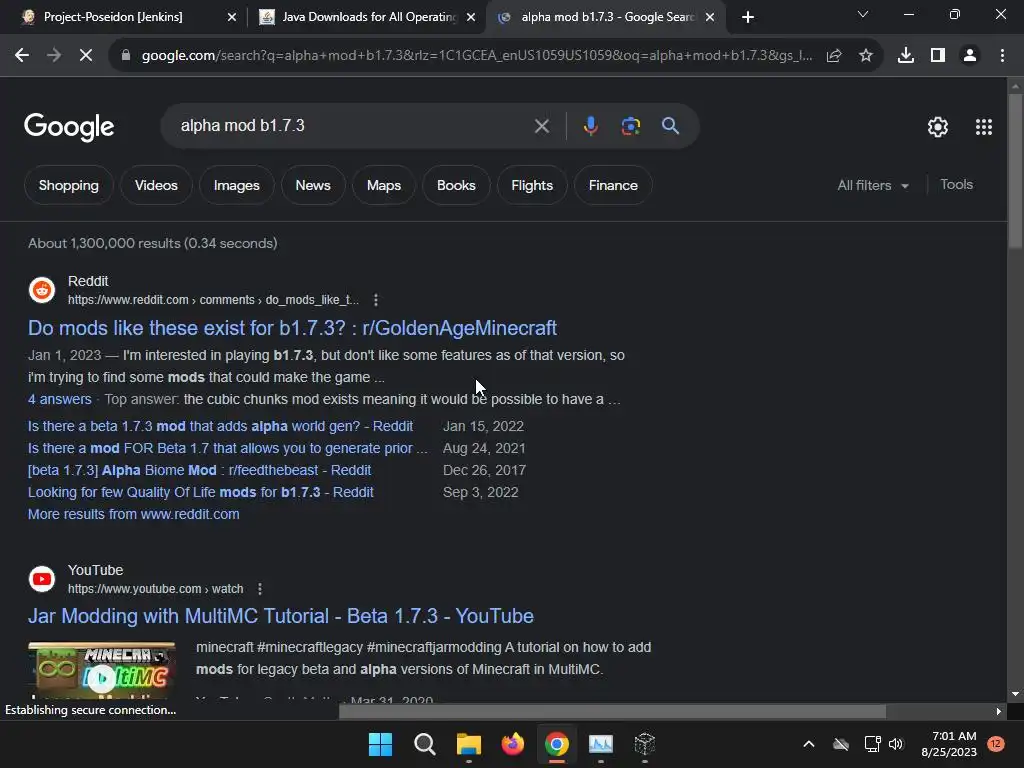
Task: Click the forward navigation arrow
Action: (x=54, y=56)
